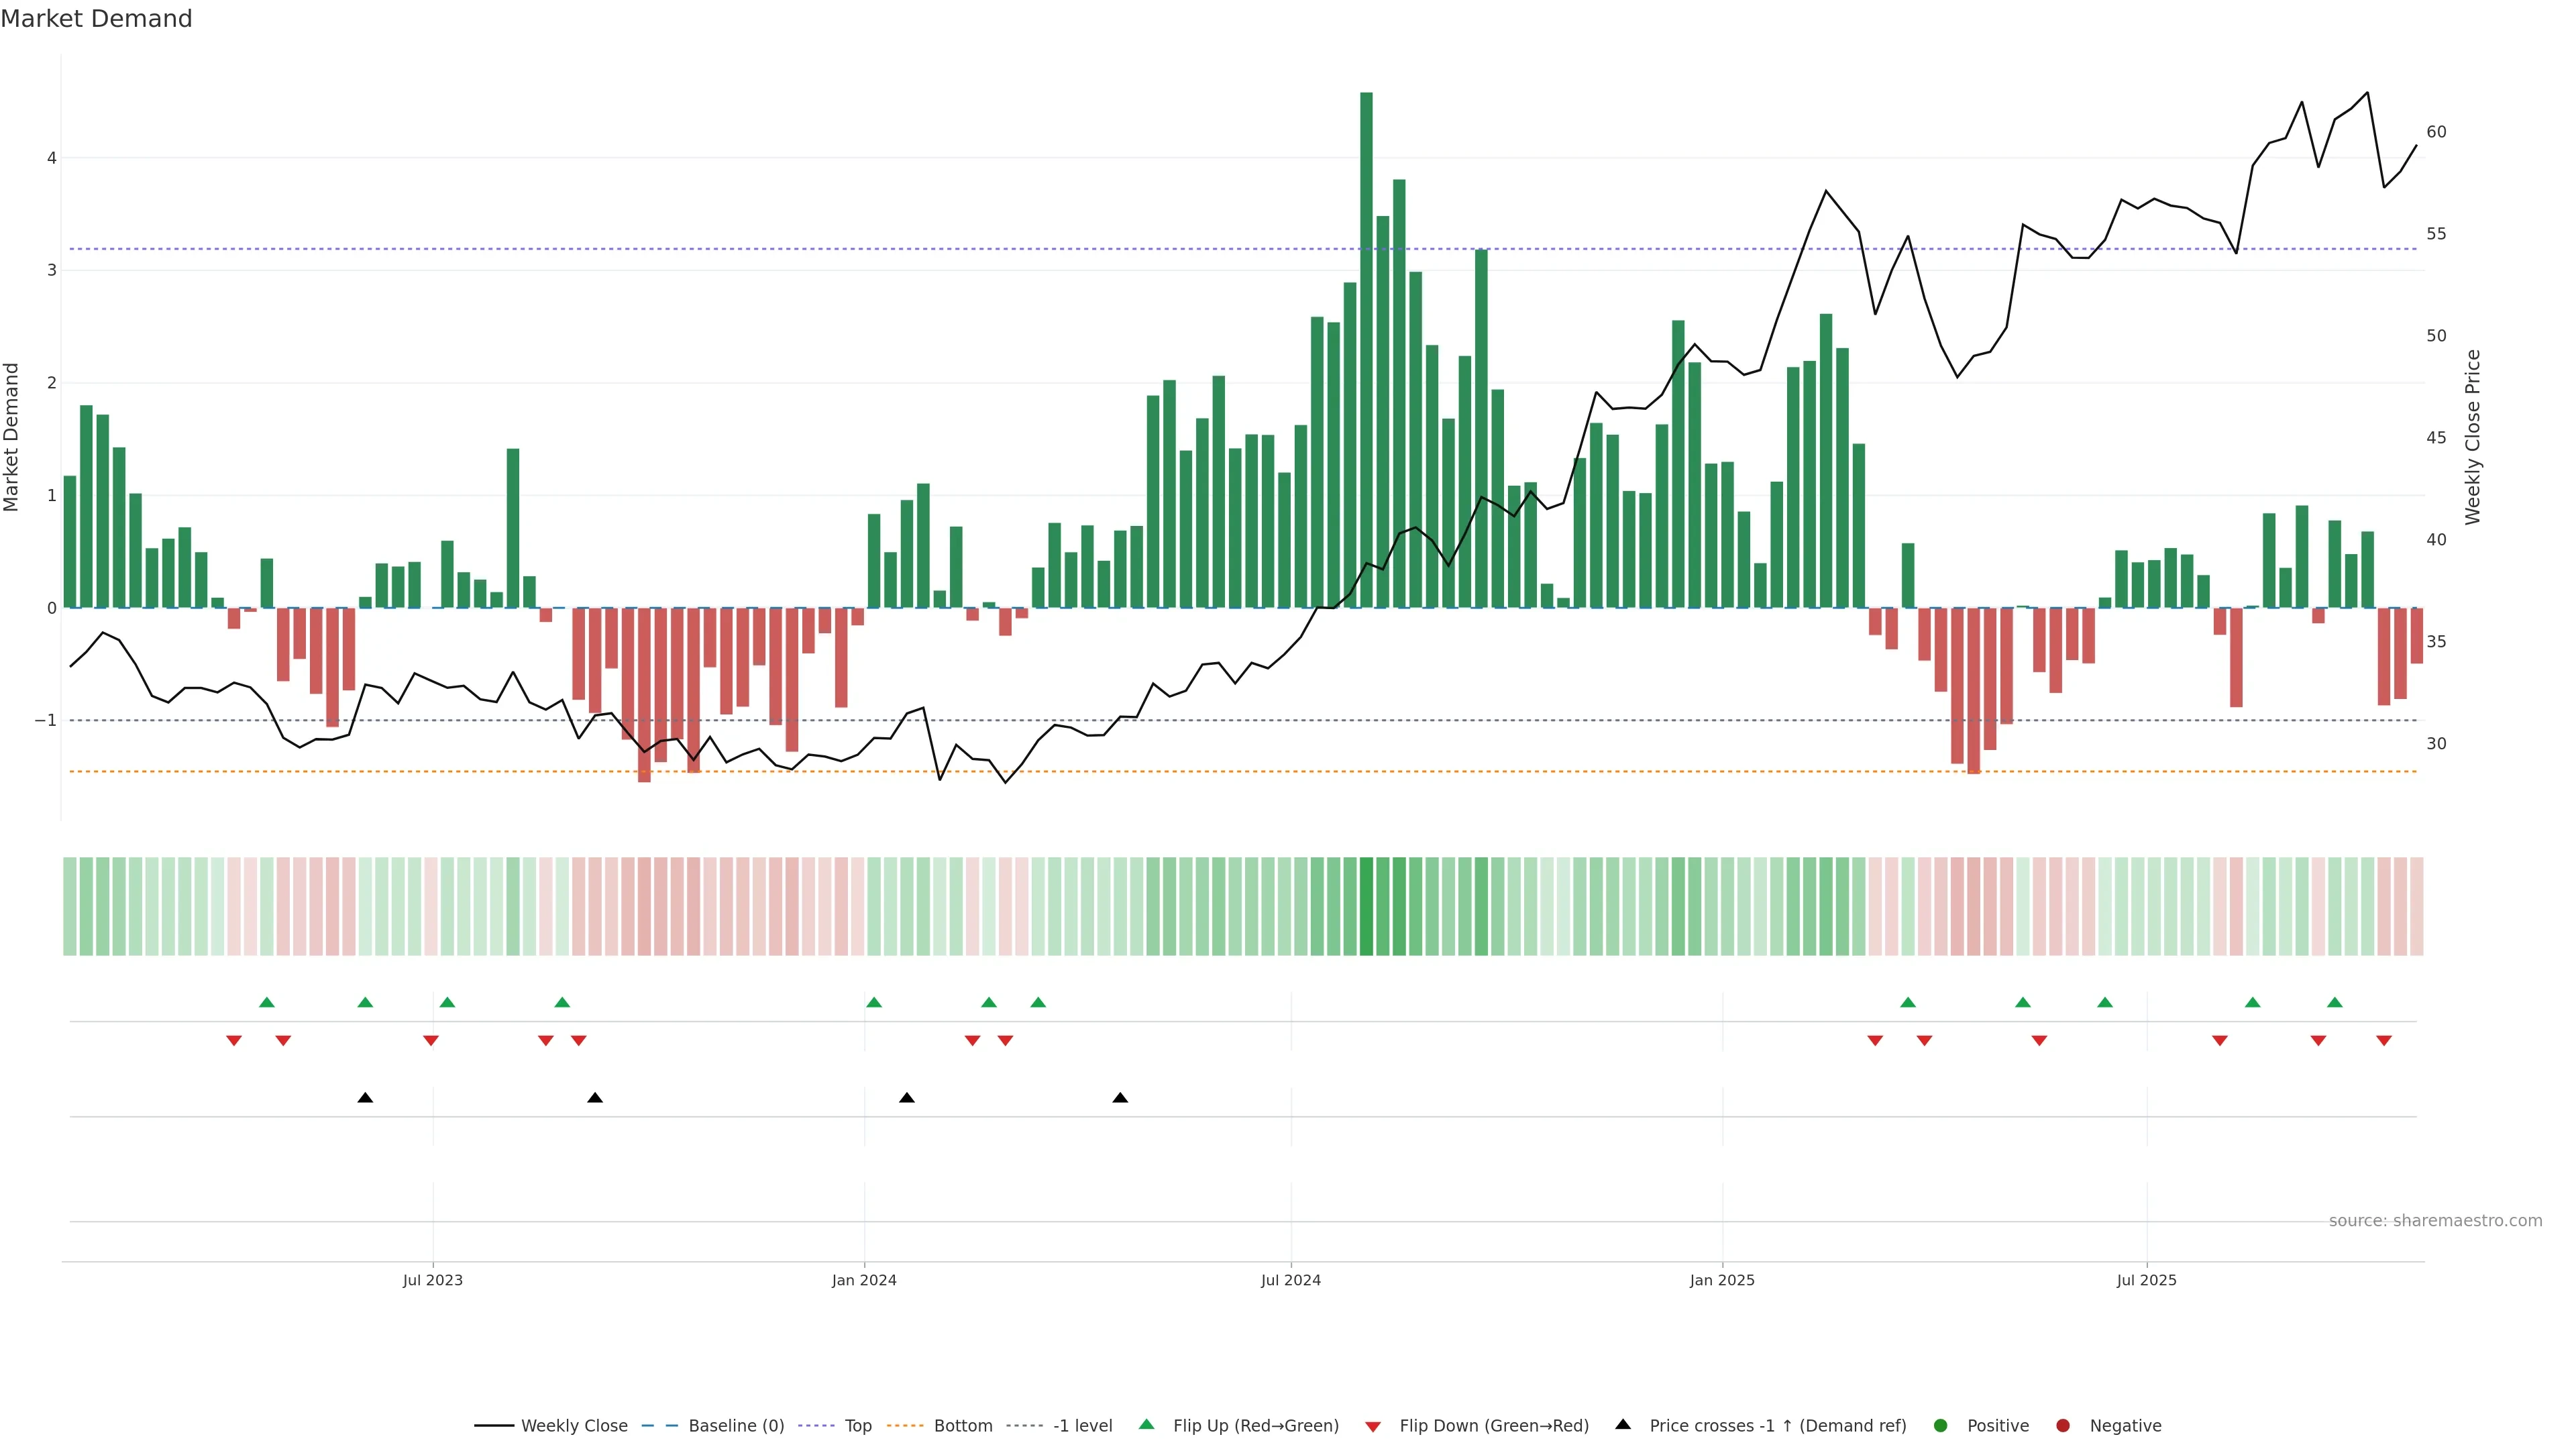Image resolution: width=2576 pixels, height=1449 pixels.
Task: Click the source: sharemaestro.com text
Action: point(2435,1220)
